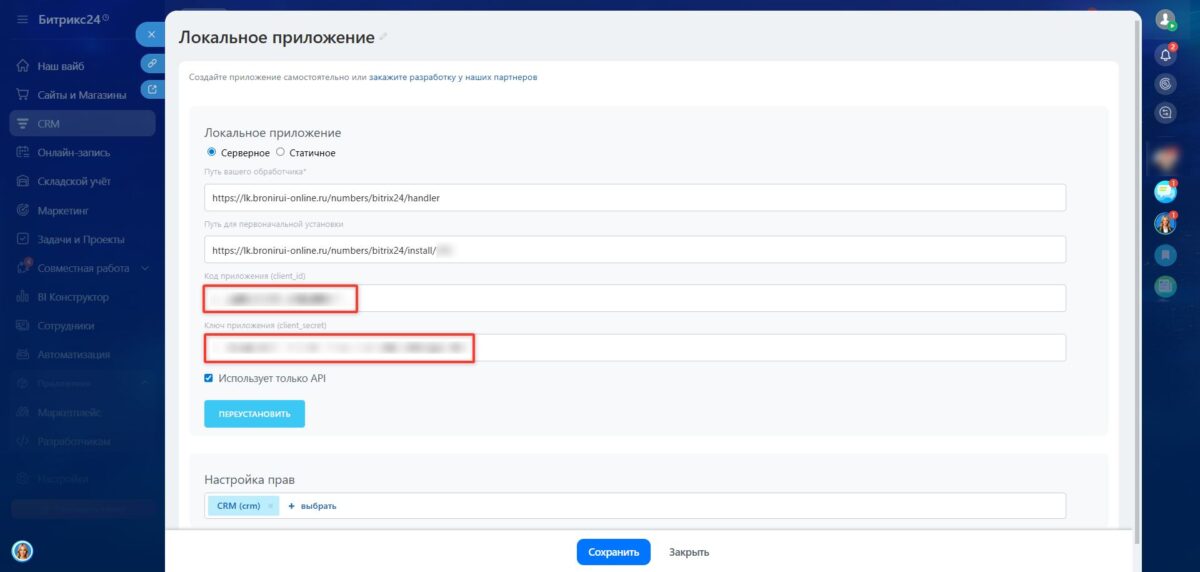Image resolution: width=1200 pixels, height=572 pixels.
Task: Select CRM in the left menu
Action: pos(82,123)
